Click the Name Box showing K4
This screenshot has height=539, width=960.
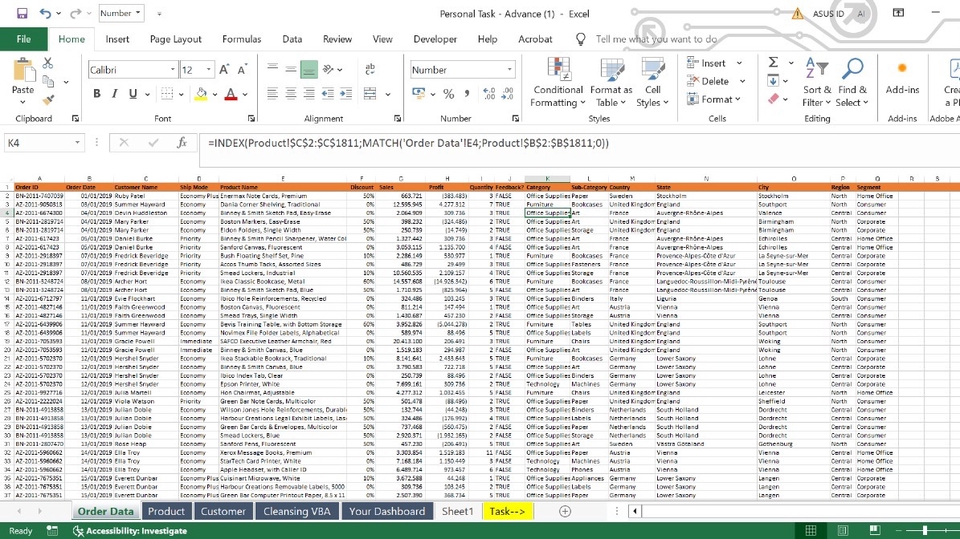coord(44,143)
